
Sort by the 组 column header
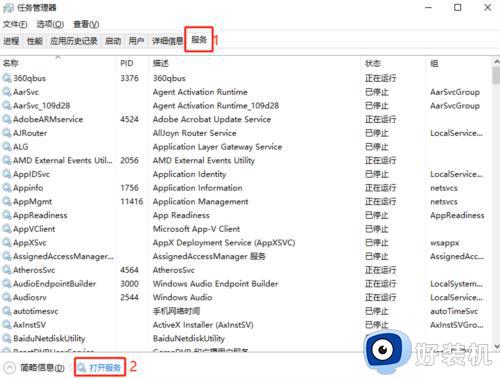[x=434, y=63]
